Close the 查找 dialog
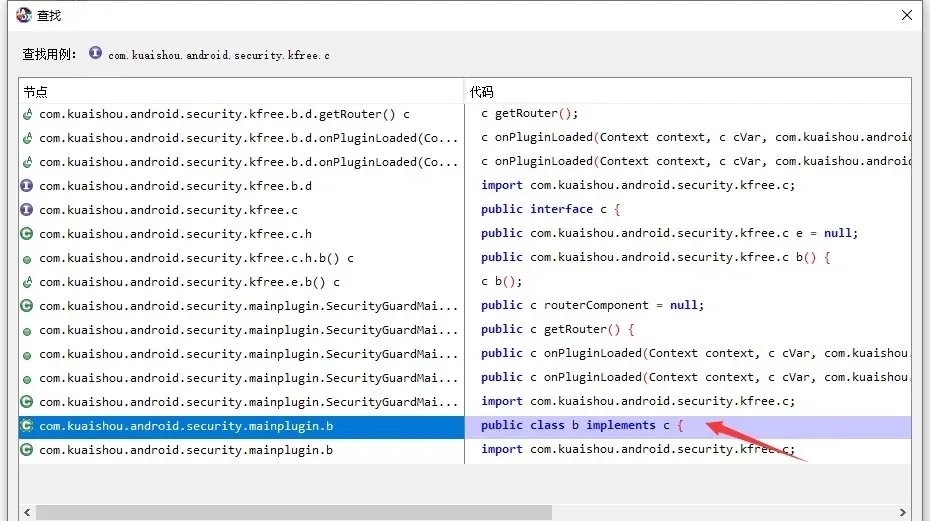Image resolution: width=930 pixels, height=521 pixels. [x=907, y=15]
